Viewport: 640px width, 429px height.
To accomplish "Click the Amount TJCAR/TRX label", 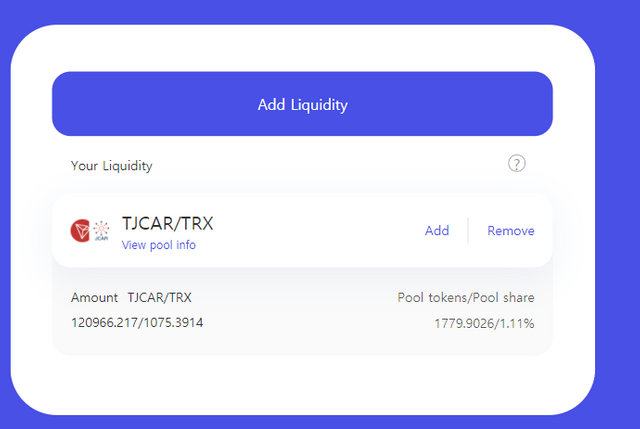I will coord(131,298).
